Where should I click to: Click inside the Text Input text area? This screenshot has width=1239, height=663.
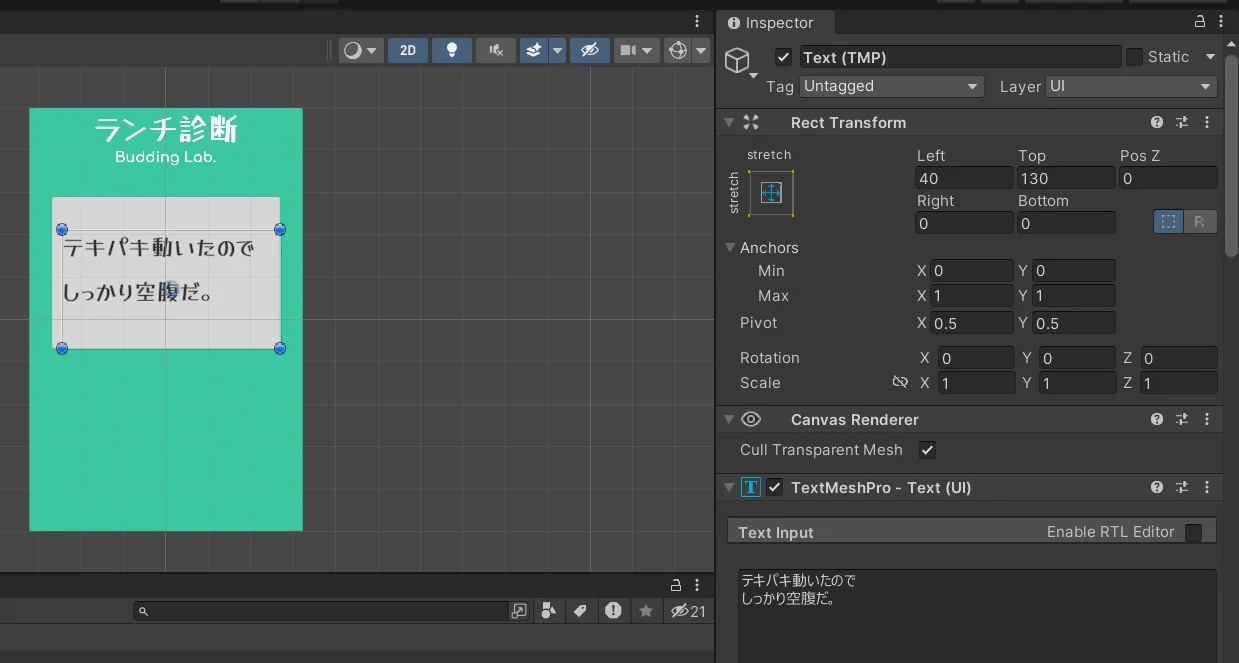click(x=977, y=616)
